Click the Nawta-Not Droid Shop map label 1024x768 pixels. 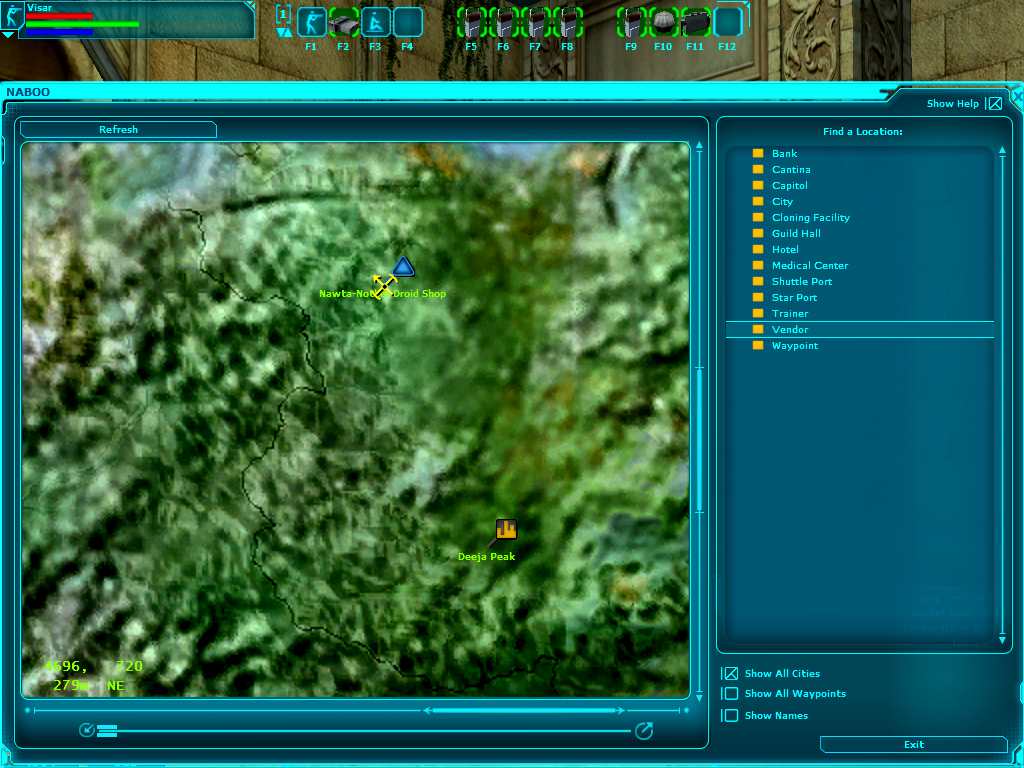383,294
